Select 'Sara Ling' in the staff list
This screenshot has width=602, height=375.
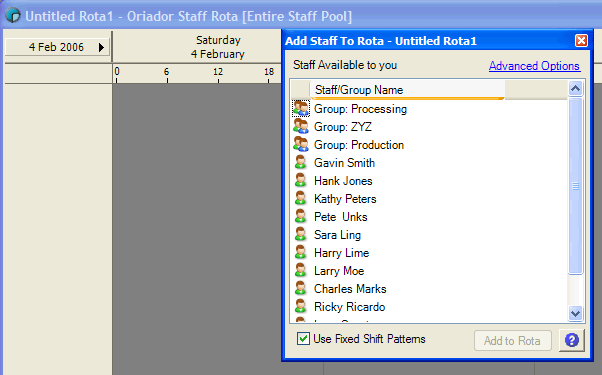click(x=337, y=235)
